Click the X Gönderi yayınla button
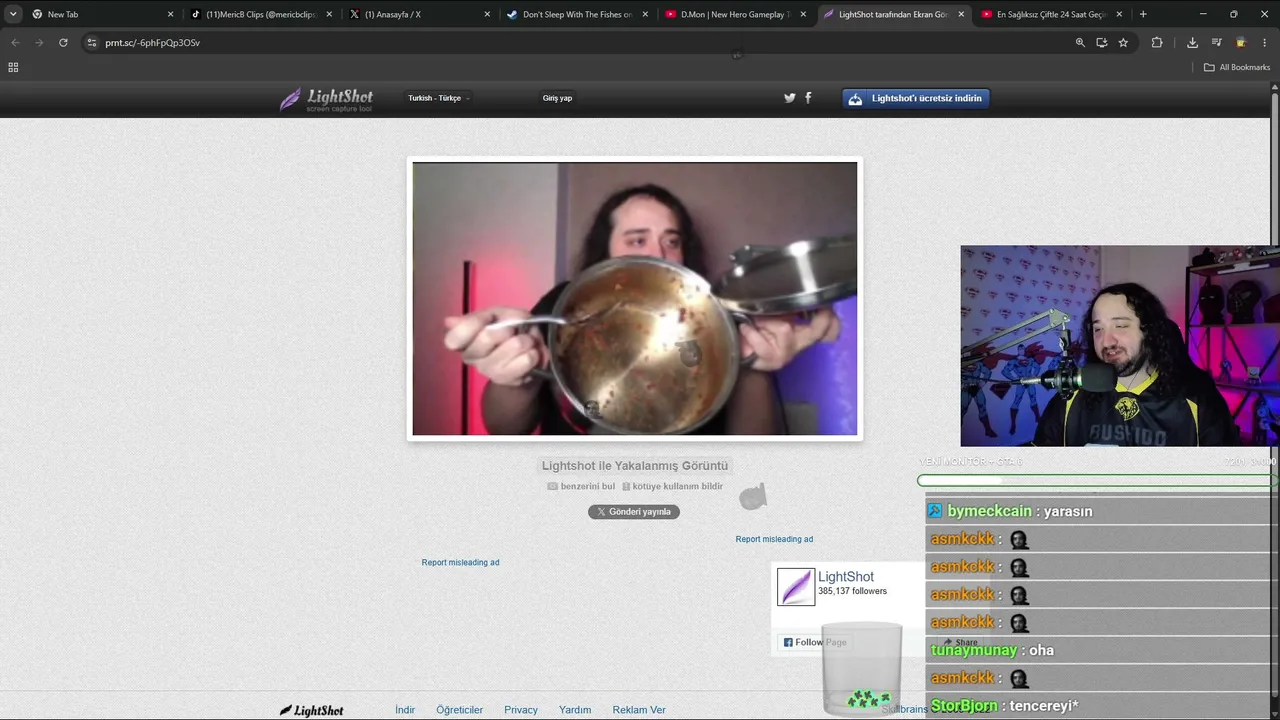The image size is (1280, 720). pos(634,512)
